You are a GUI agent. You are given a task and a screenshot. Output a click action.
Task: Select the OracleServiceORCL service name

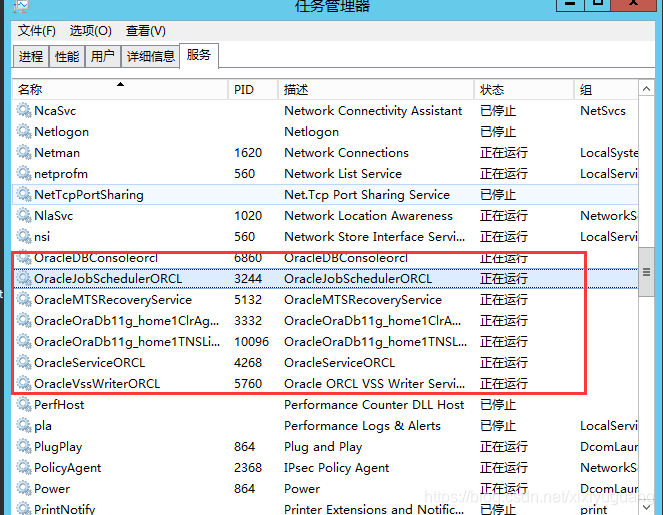(x=90, y=362)
